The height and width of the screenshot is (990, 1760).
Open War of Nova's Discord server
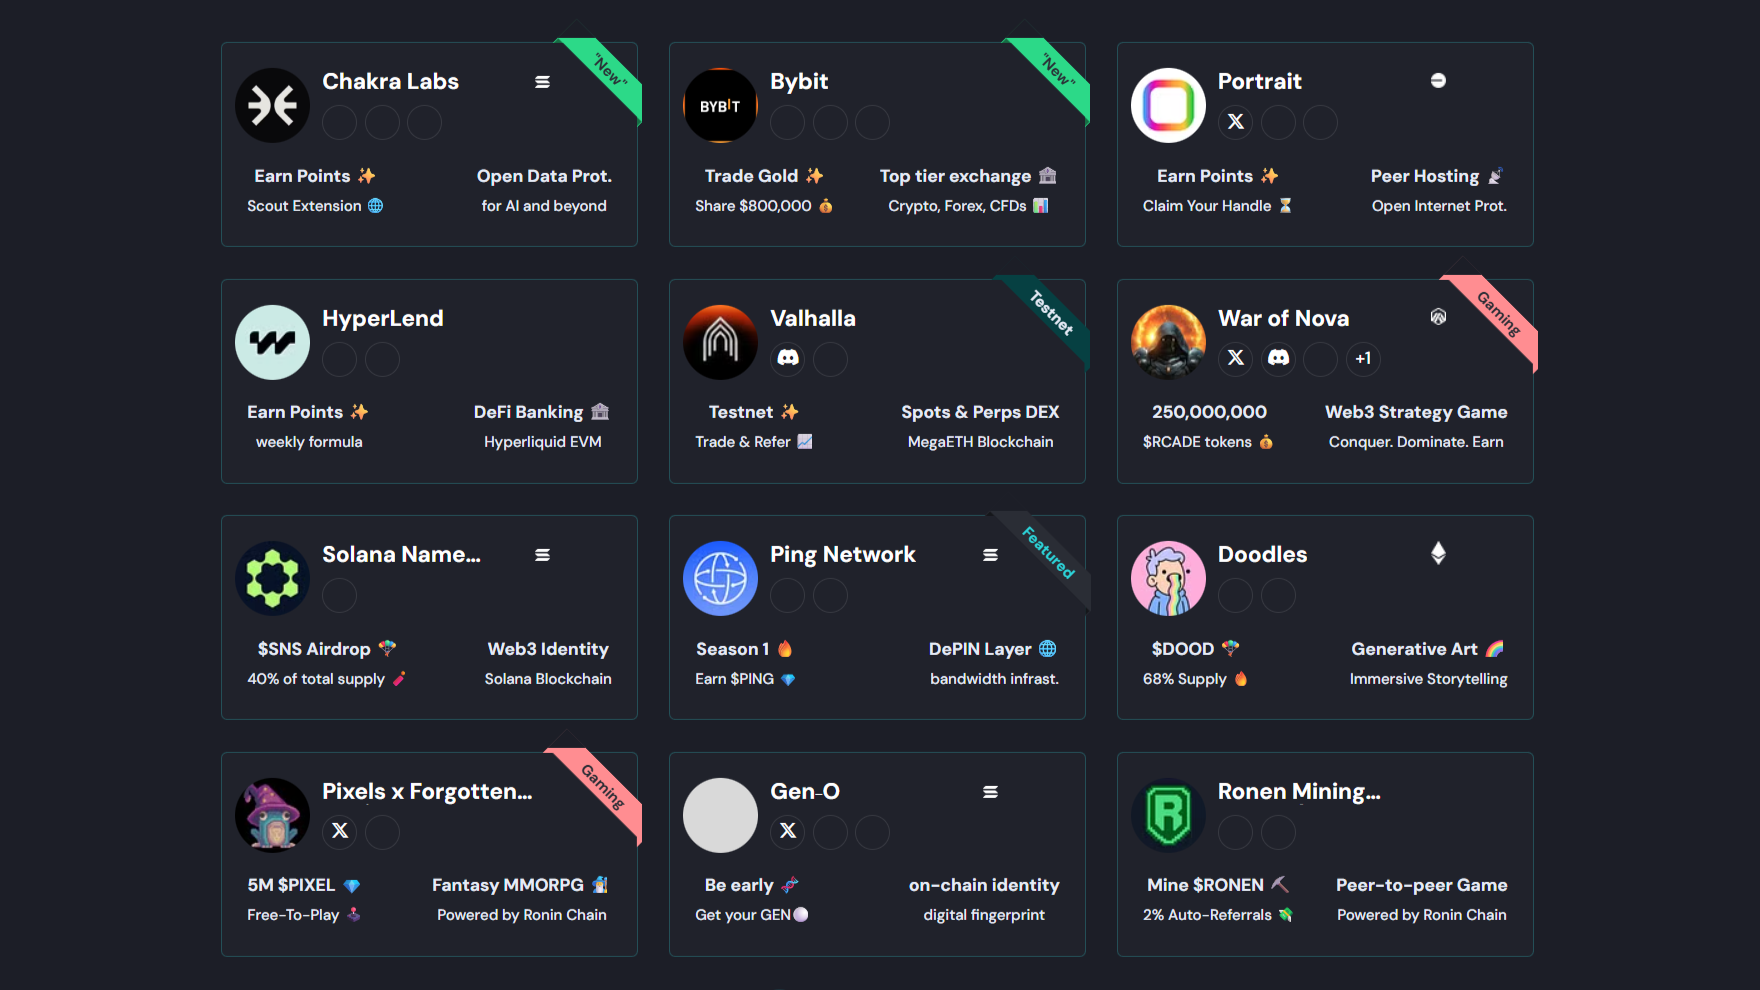[x=1278, y=358]
